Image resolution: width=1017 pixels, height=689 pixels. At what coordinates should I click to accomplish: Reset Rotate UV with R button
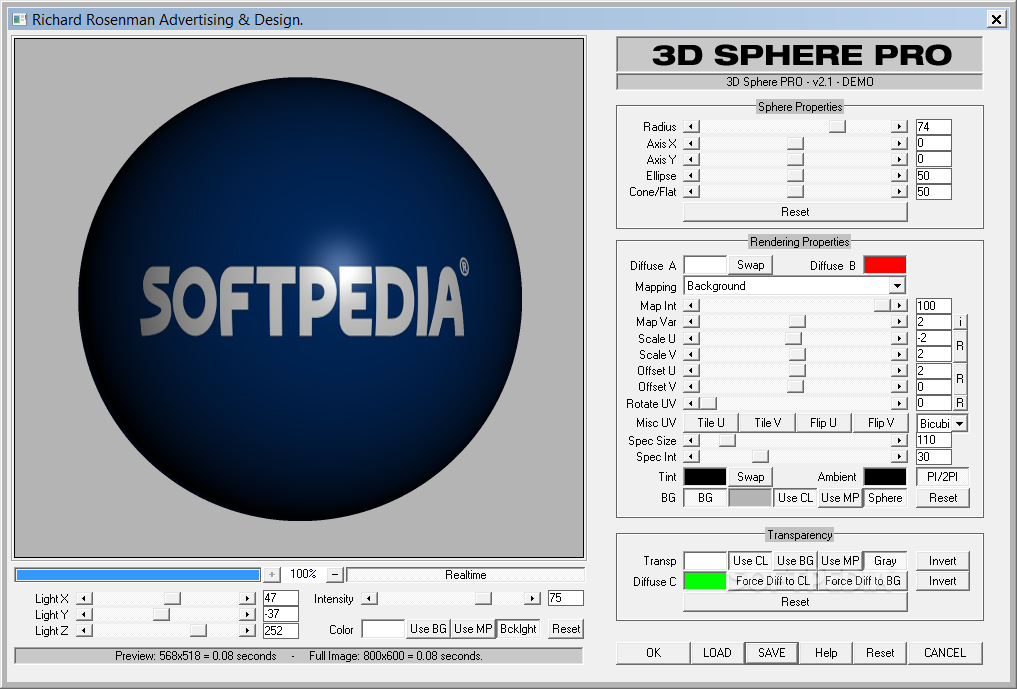click(x=960, y=404)
